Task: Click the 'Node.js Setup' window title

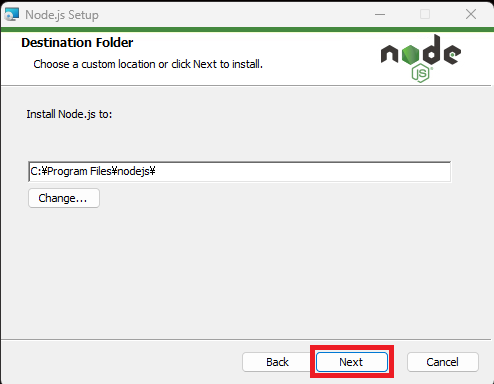Action: (62, 15)
